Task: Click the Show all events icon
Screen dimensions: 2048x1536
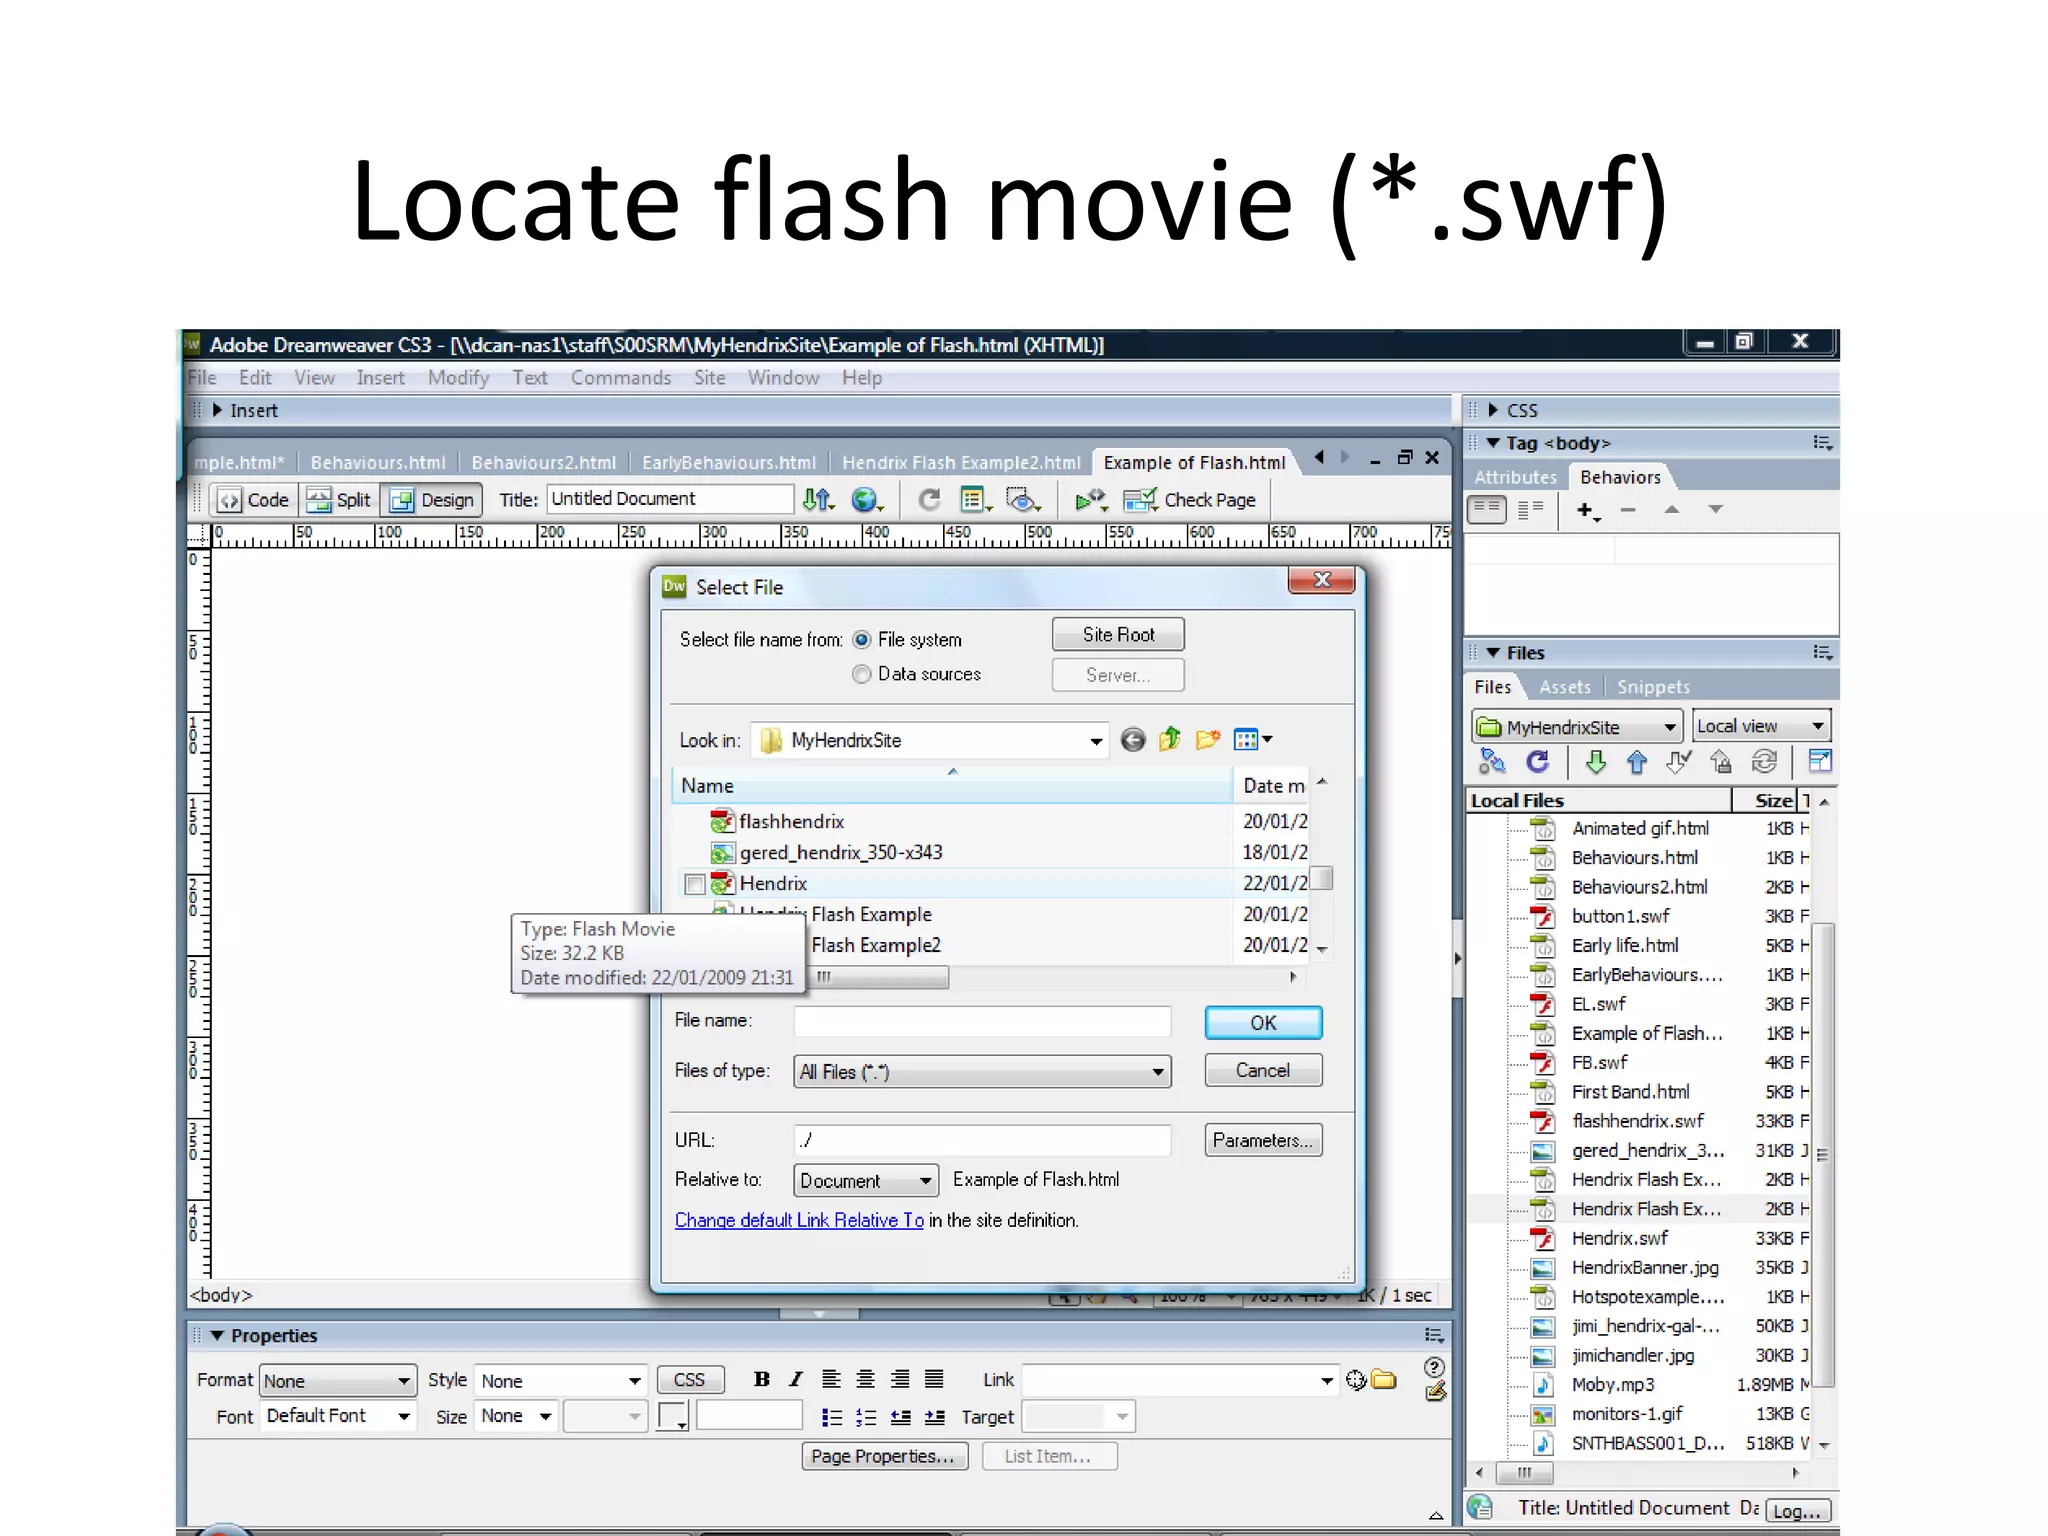Action: [1531, 510]
